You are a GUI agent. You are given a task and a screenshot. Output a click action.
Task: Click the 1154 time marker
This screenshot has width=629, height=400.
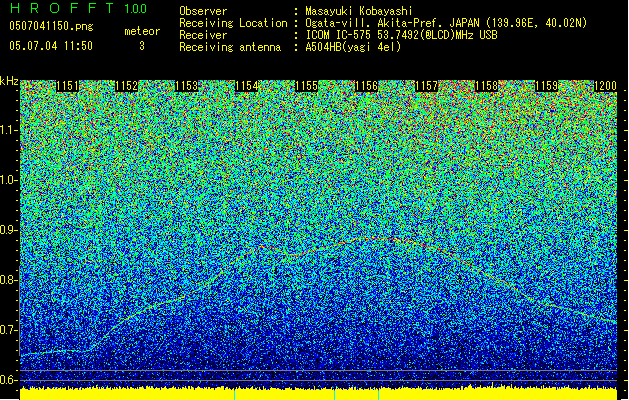click(246, 86)
